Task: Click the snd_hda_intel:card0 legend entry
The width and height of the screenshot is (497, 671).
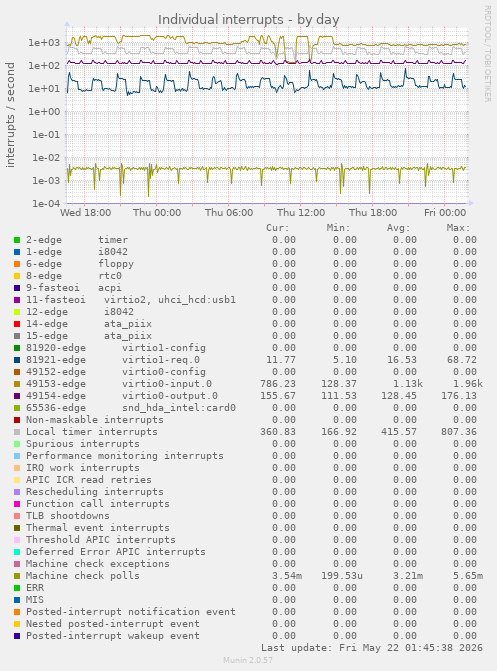Action: pos(179,408)
